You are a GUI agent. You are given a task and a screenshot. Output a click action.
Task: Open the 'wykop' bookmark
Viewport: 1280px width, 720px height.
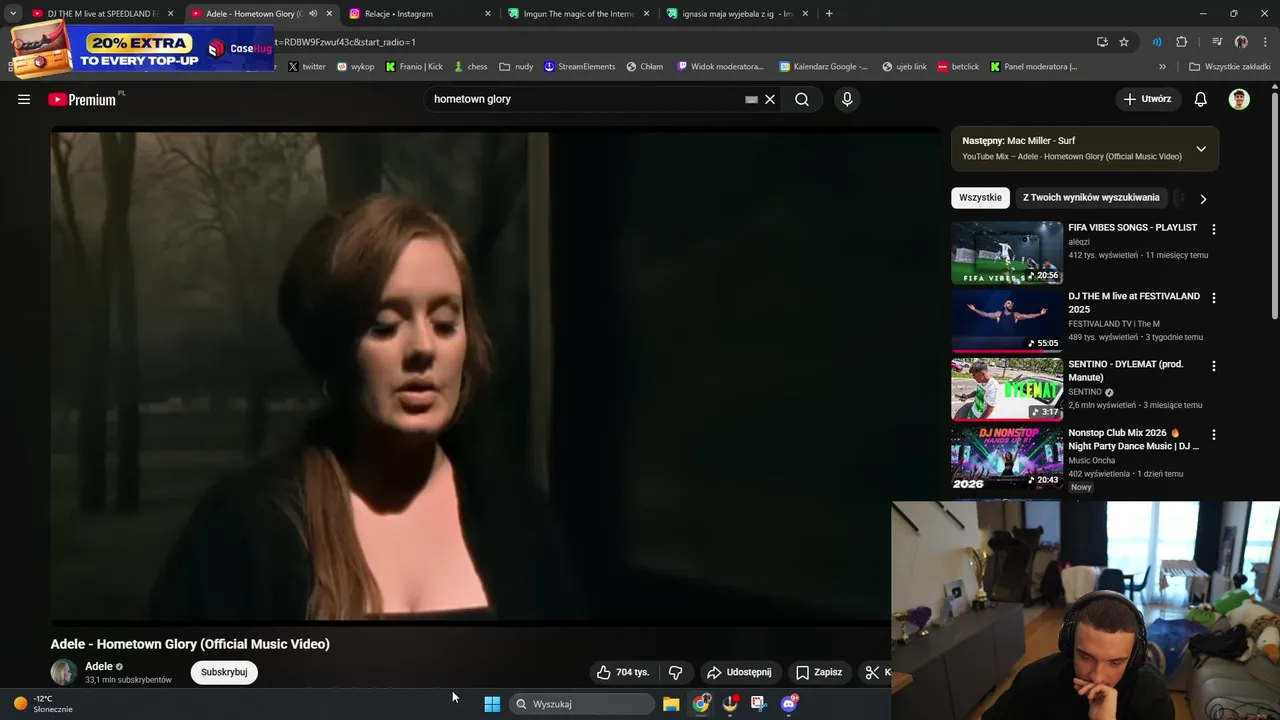(356, 67)
